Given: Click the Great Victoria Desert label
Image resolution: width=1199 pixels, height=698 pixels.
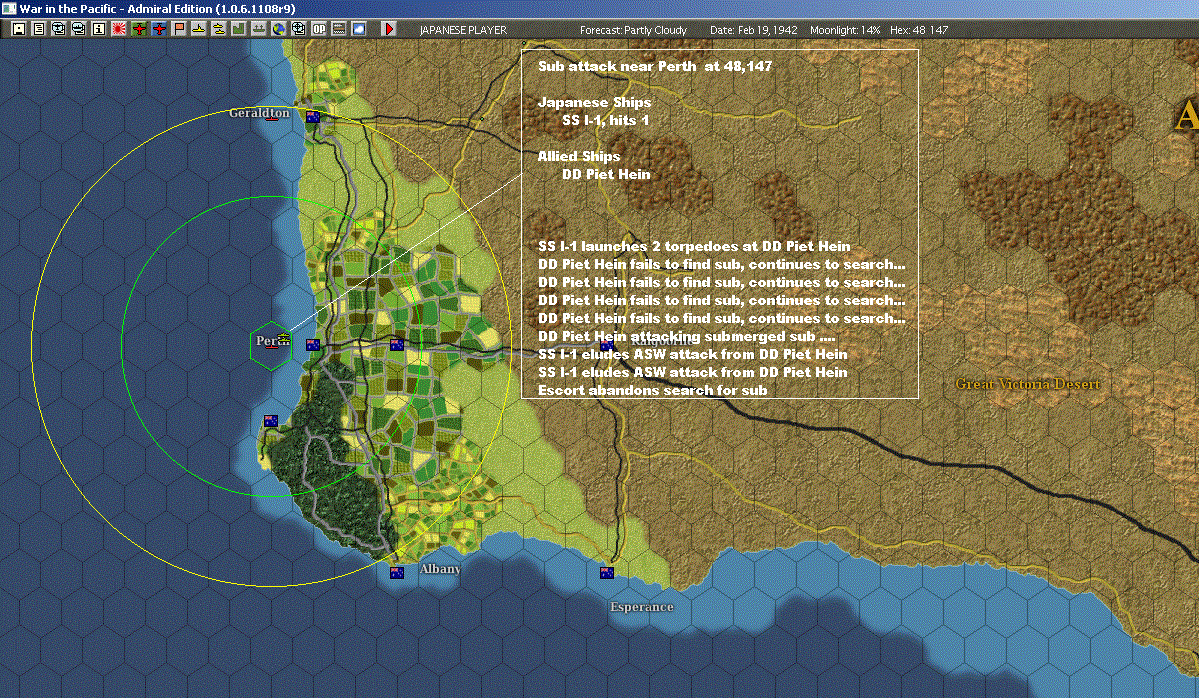Looking at the screenshot, I should pyautogui.click(x=1028, y=384).
